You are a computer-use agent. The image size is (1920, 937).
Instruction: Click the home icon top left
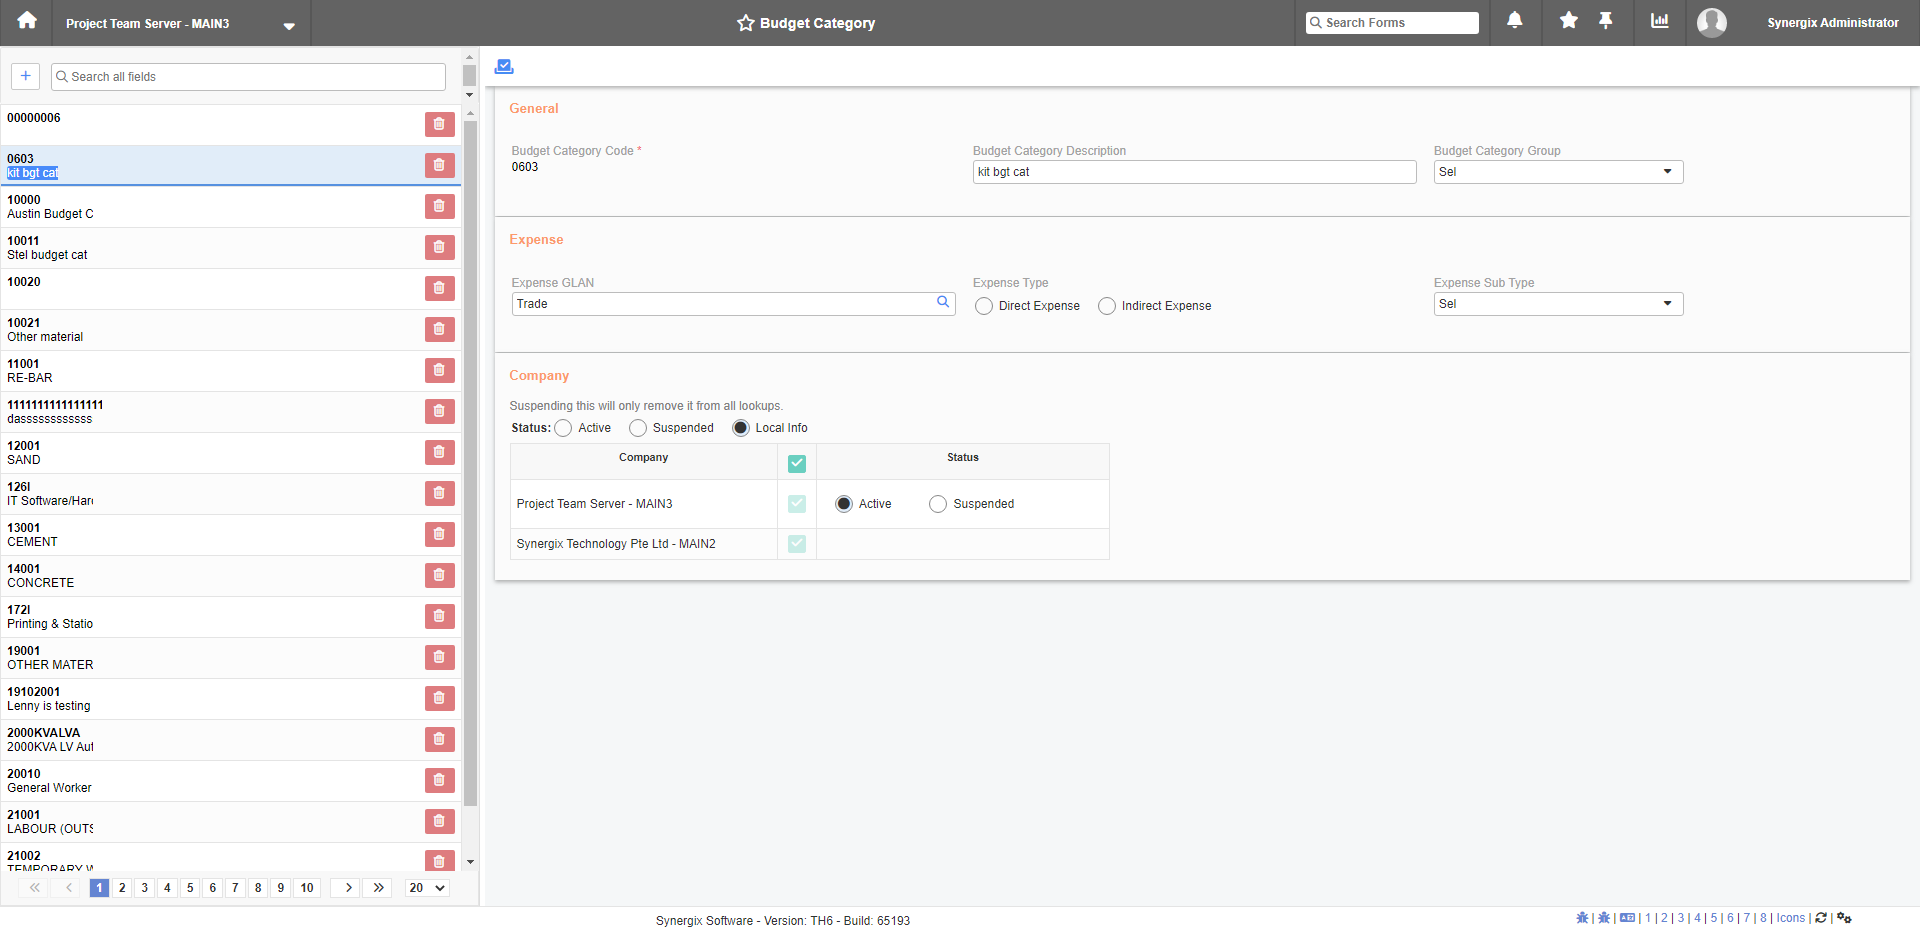[25, 22]
